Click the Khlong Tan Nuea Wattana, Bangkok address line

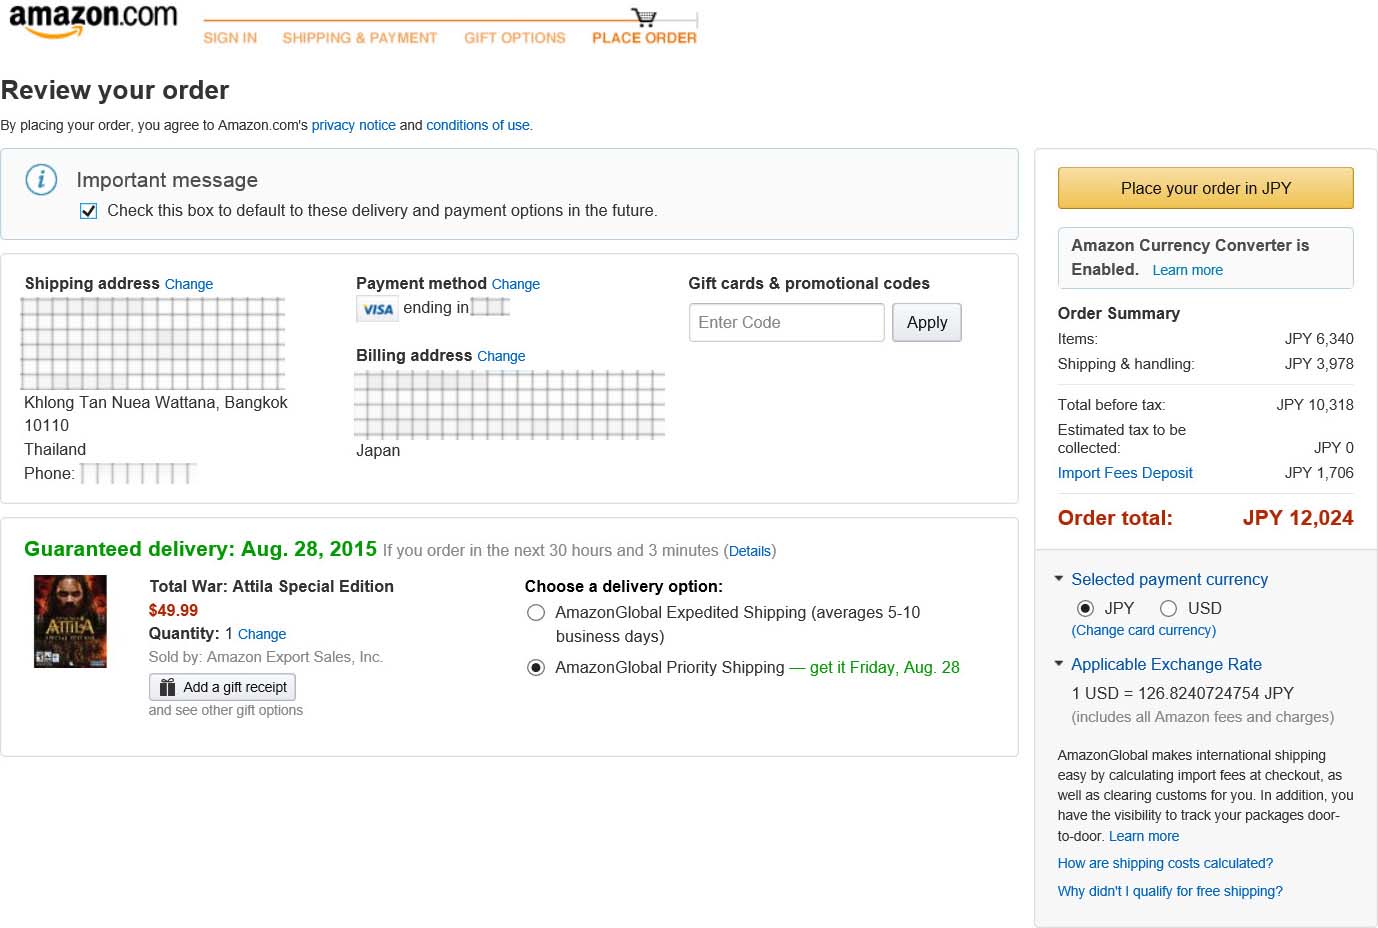(156, 402)
